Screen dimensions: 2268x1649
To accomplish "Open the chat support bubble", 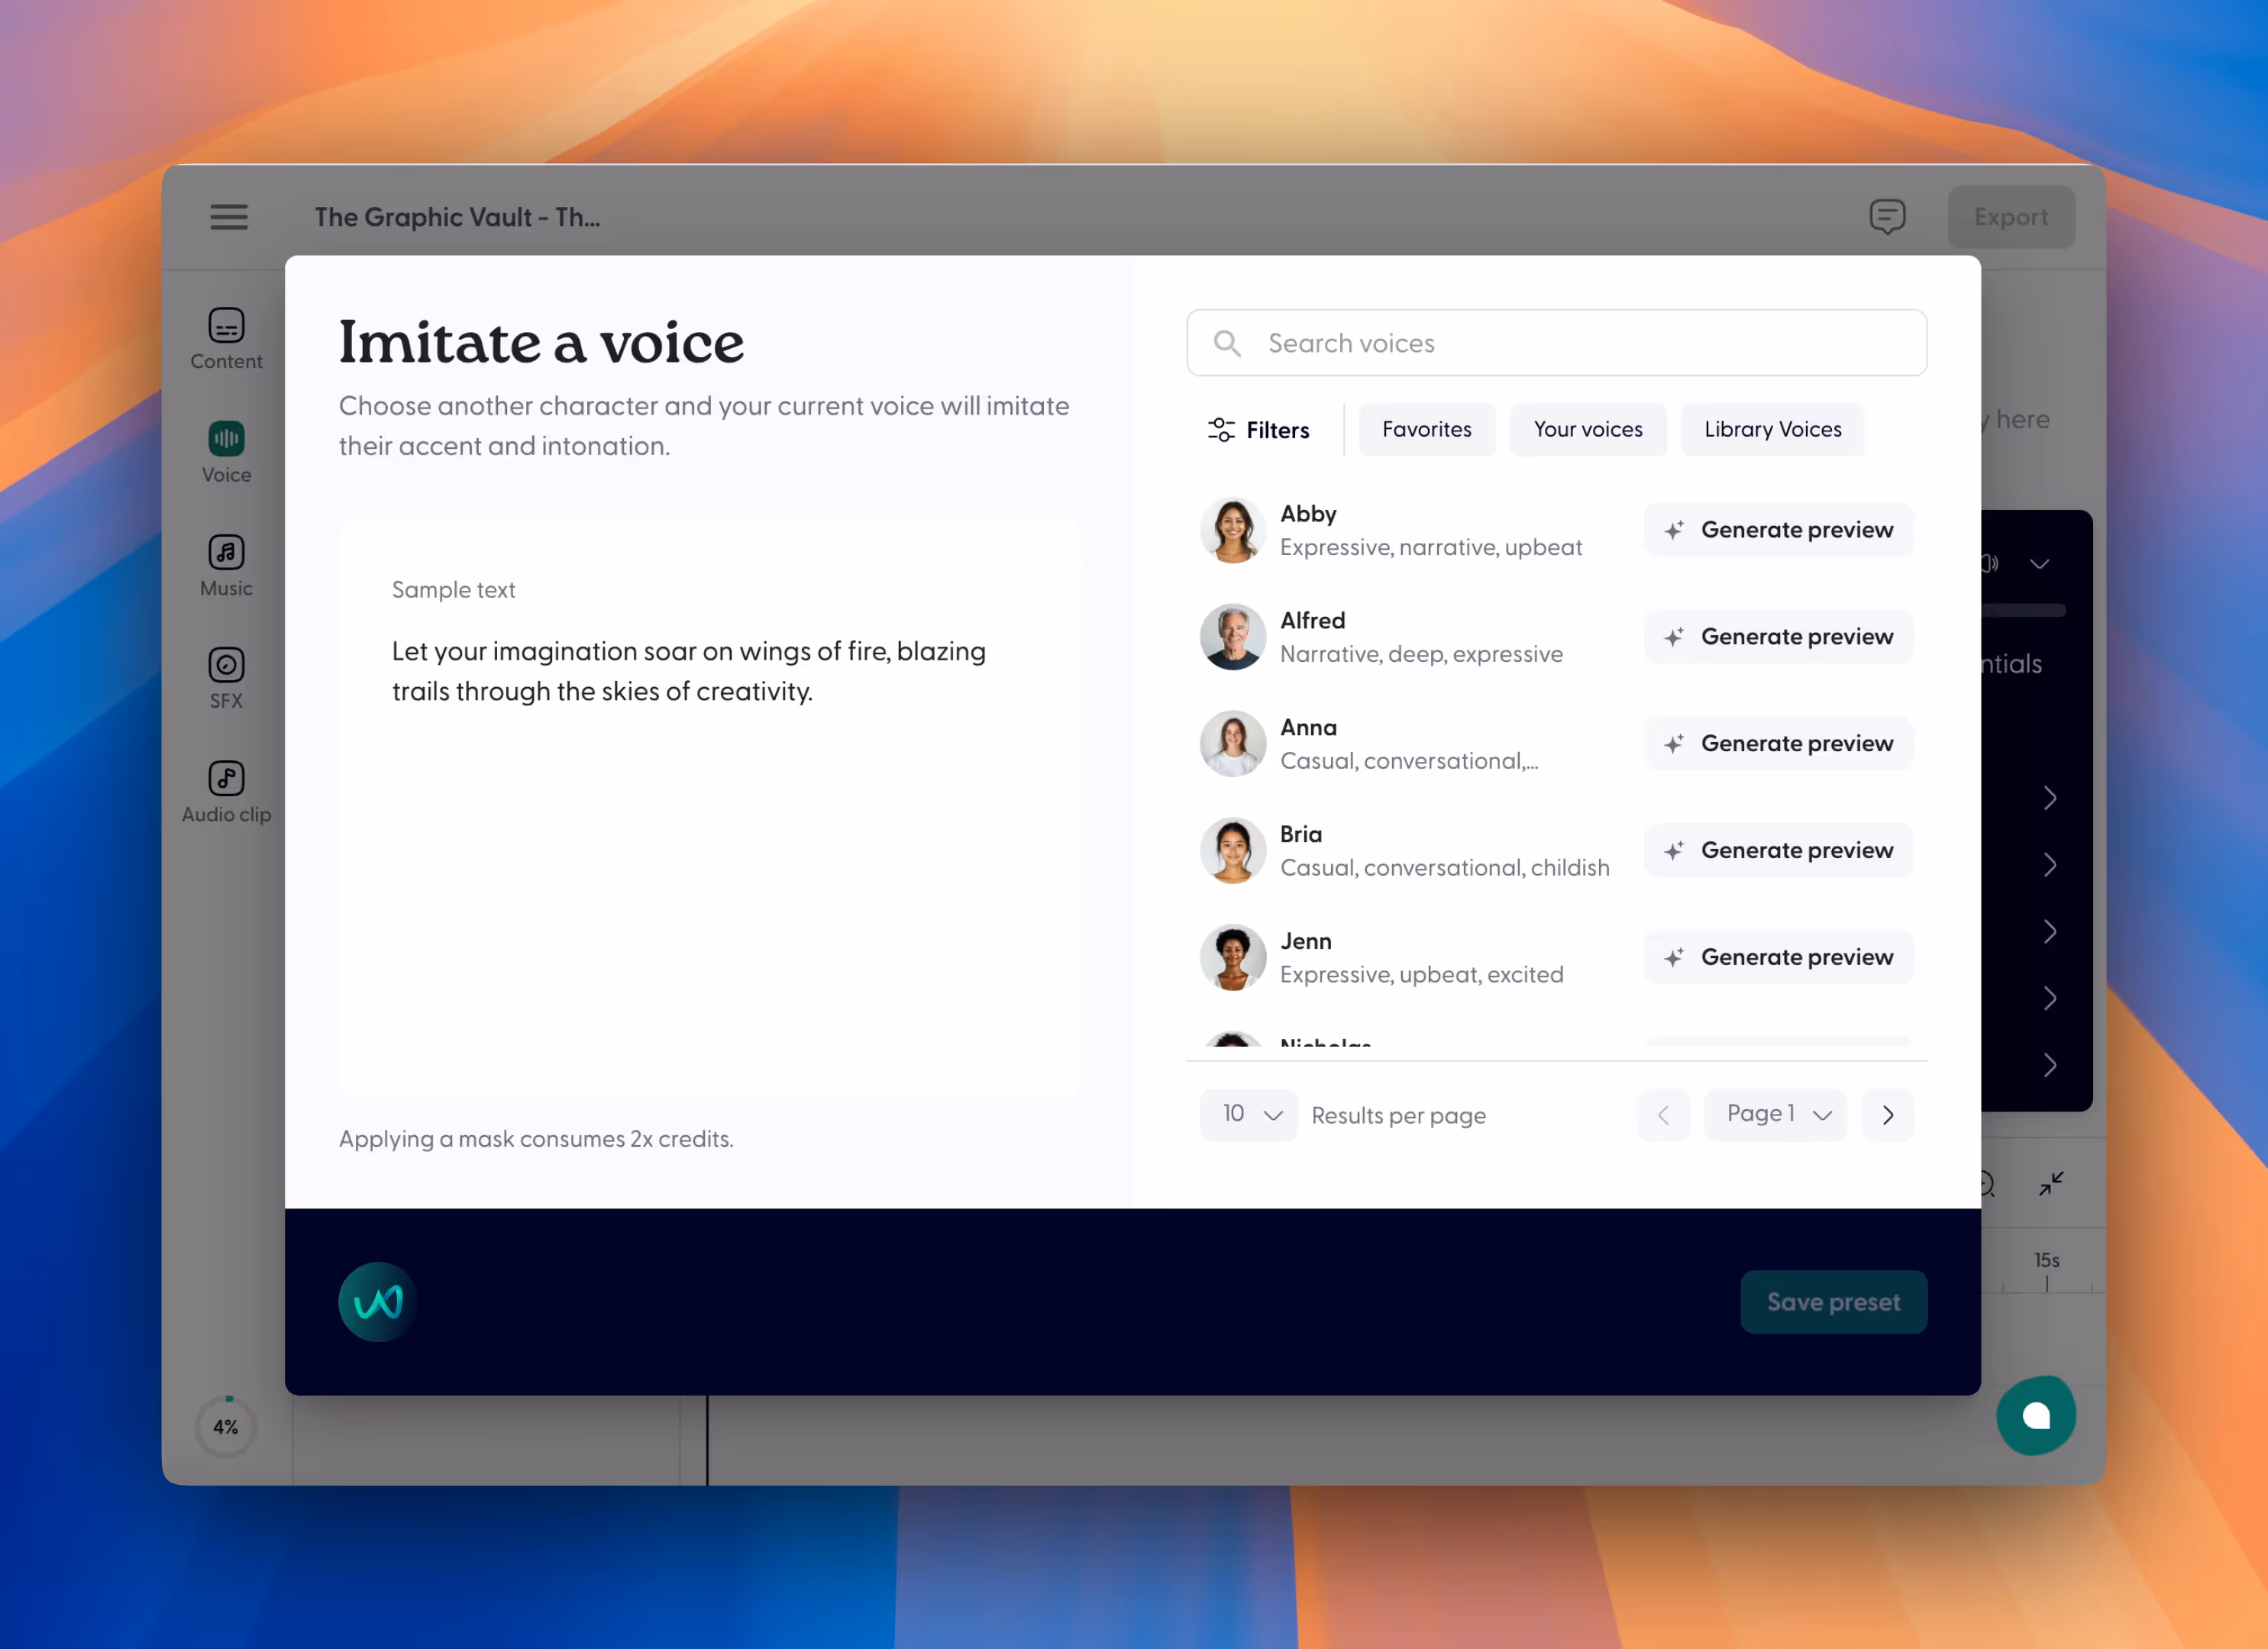I will (2036, 1415).
